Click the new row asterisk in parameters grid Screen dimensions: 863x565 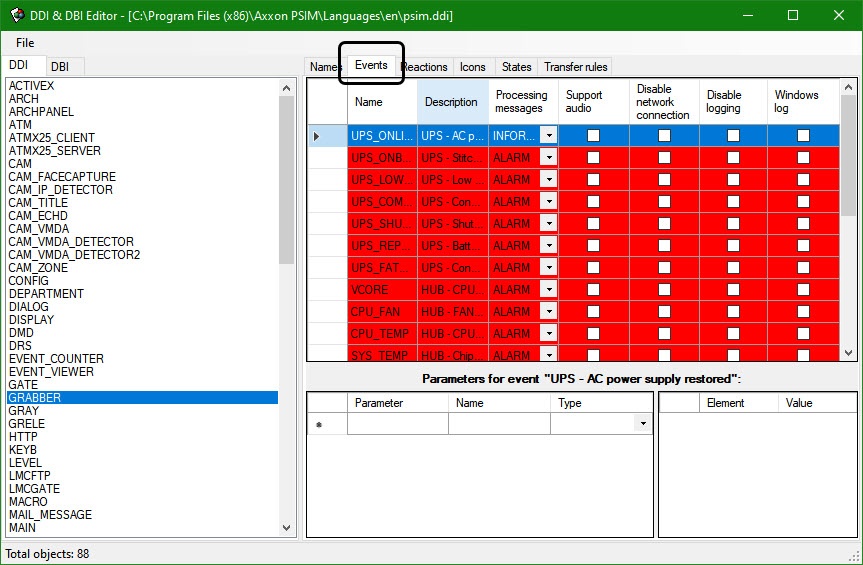click(319, 425)
